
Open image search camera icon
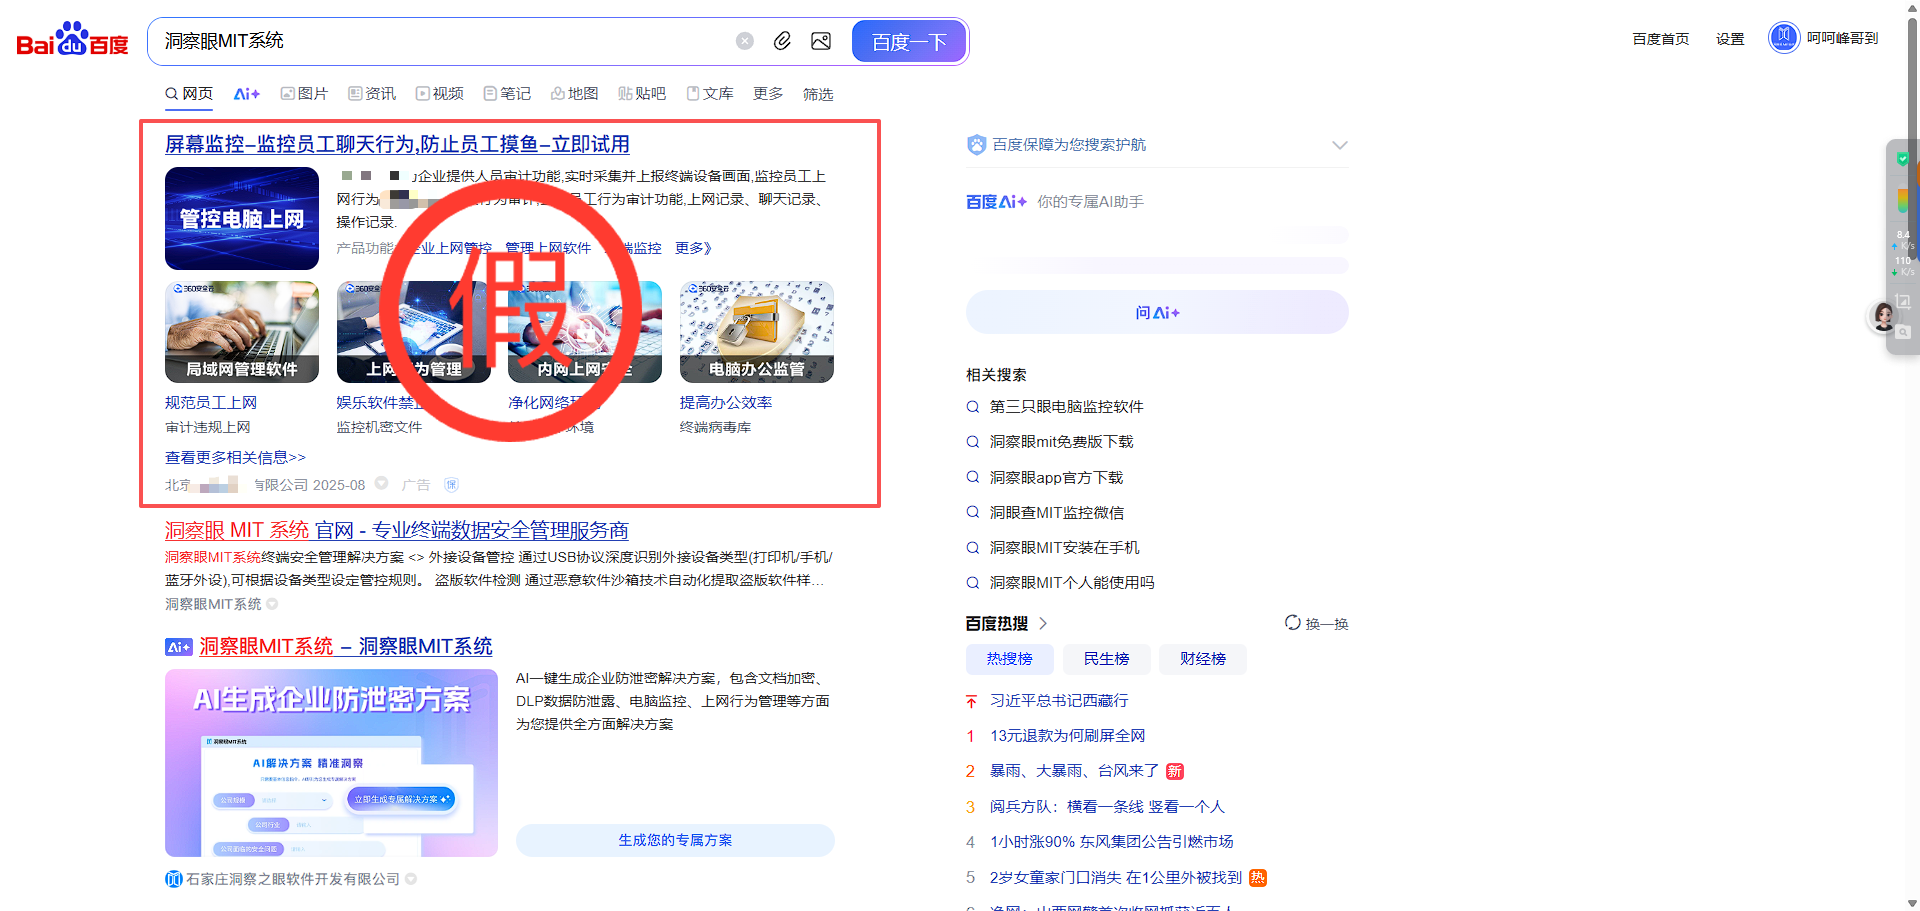point(821,41)
